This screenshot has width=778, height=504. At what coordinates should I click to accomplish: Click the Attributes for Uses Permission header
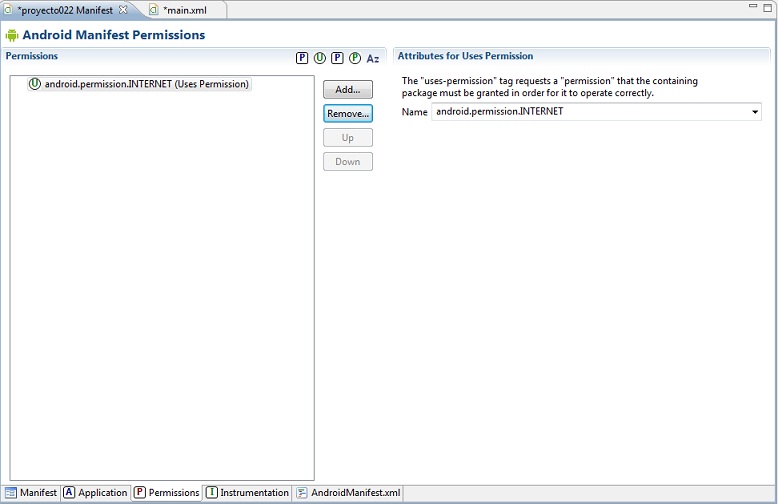point(465,56)
